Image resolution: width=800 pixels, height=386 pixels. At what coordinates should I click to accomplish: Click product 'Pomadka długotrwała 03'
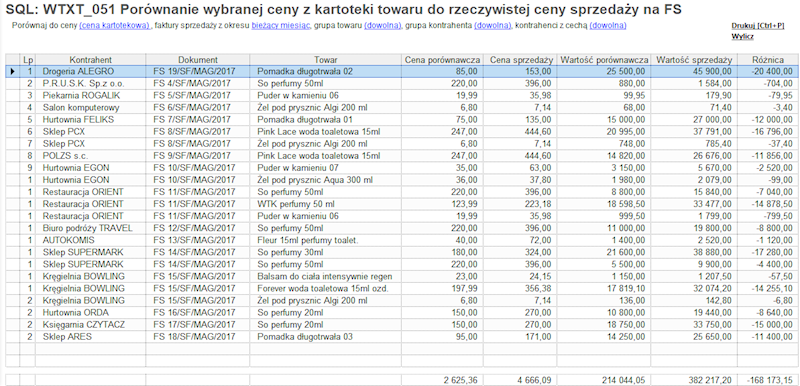click(326, 337)
